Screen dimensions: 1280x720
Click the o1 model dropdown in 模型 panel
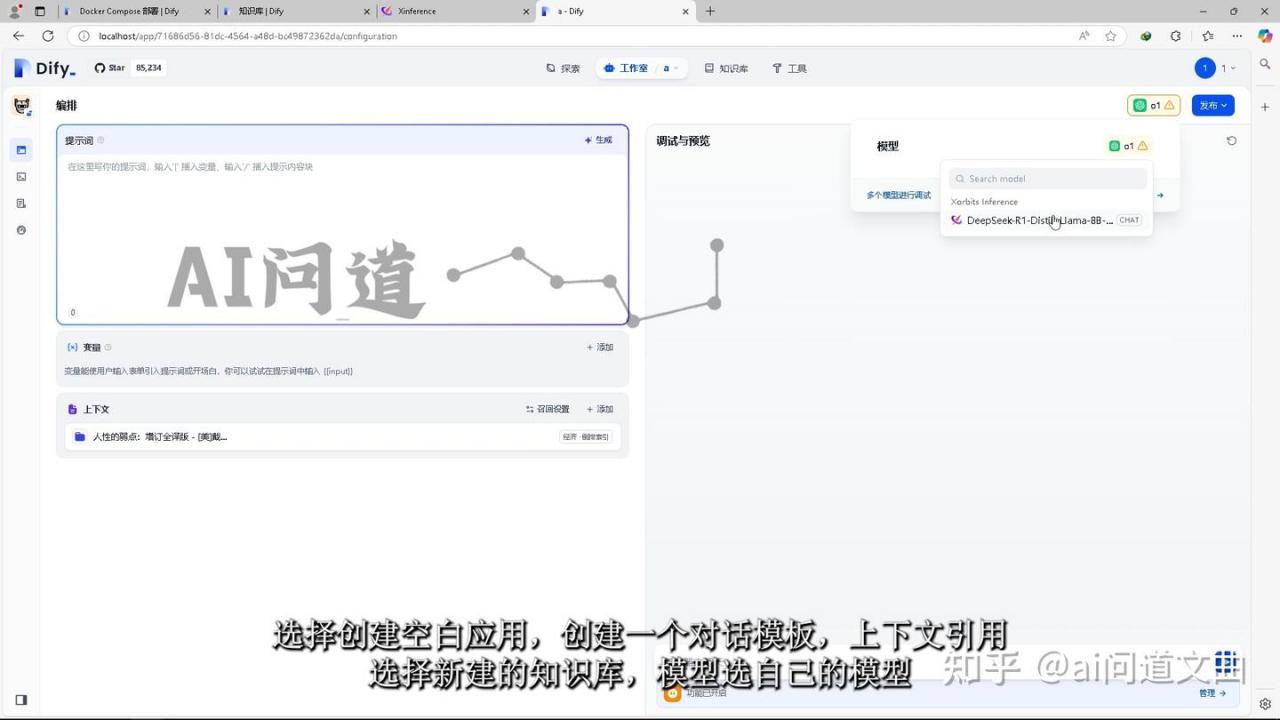(x=1128, y=146)
